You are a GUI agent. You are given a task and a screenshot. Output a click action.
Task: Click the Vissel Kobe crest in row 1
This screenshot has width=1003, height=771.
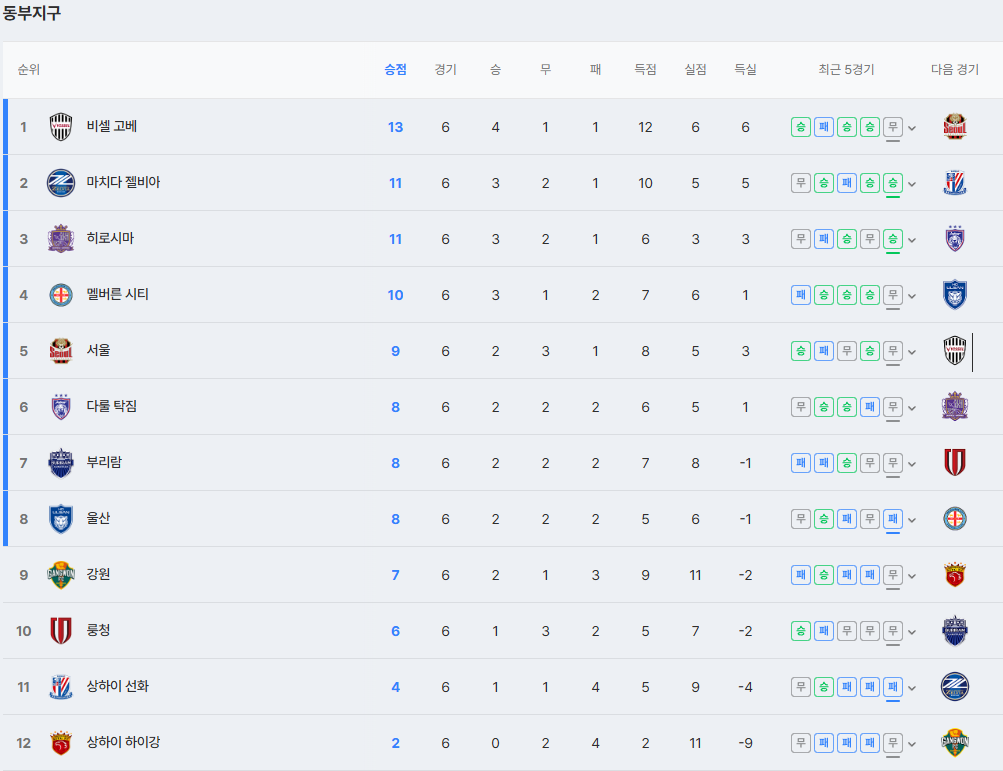pos(61,127)
